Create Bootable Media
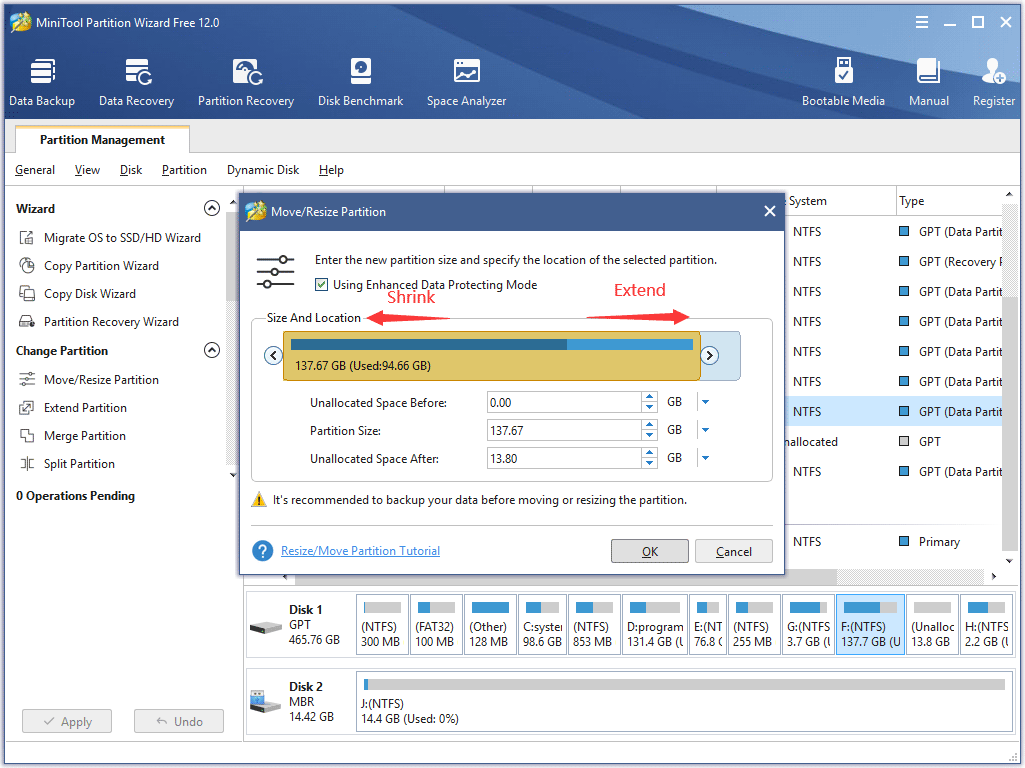Image resolution: width=1025 pixels, height=768 pixels. tap(843, 82)
